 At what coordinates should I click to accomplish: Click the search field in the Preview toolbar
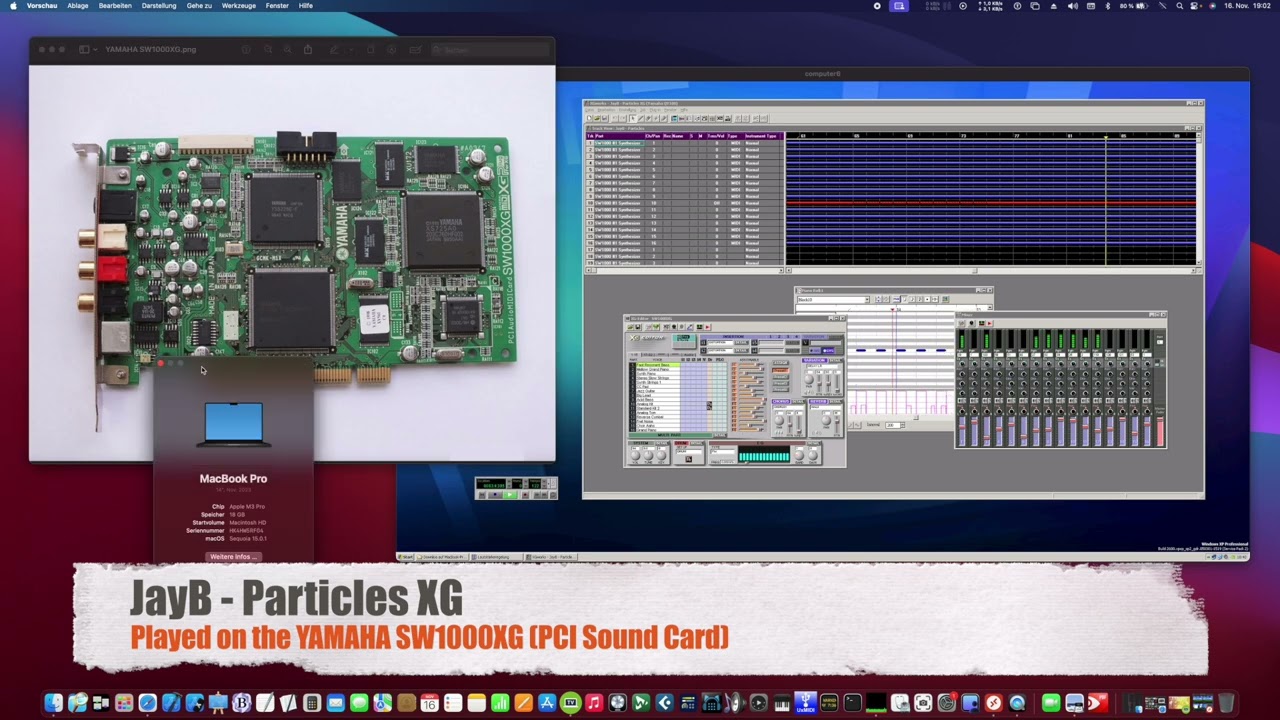click(x=490, y=49)
